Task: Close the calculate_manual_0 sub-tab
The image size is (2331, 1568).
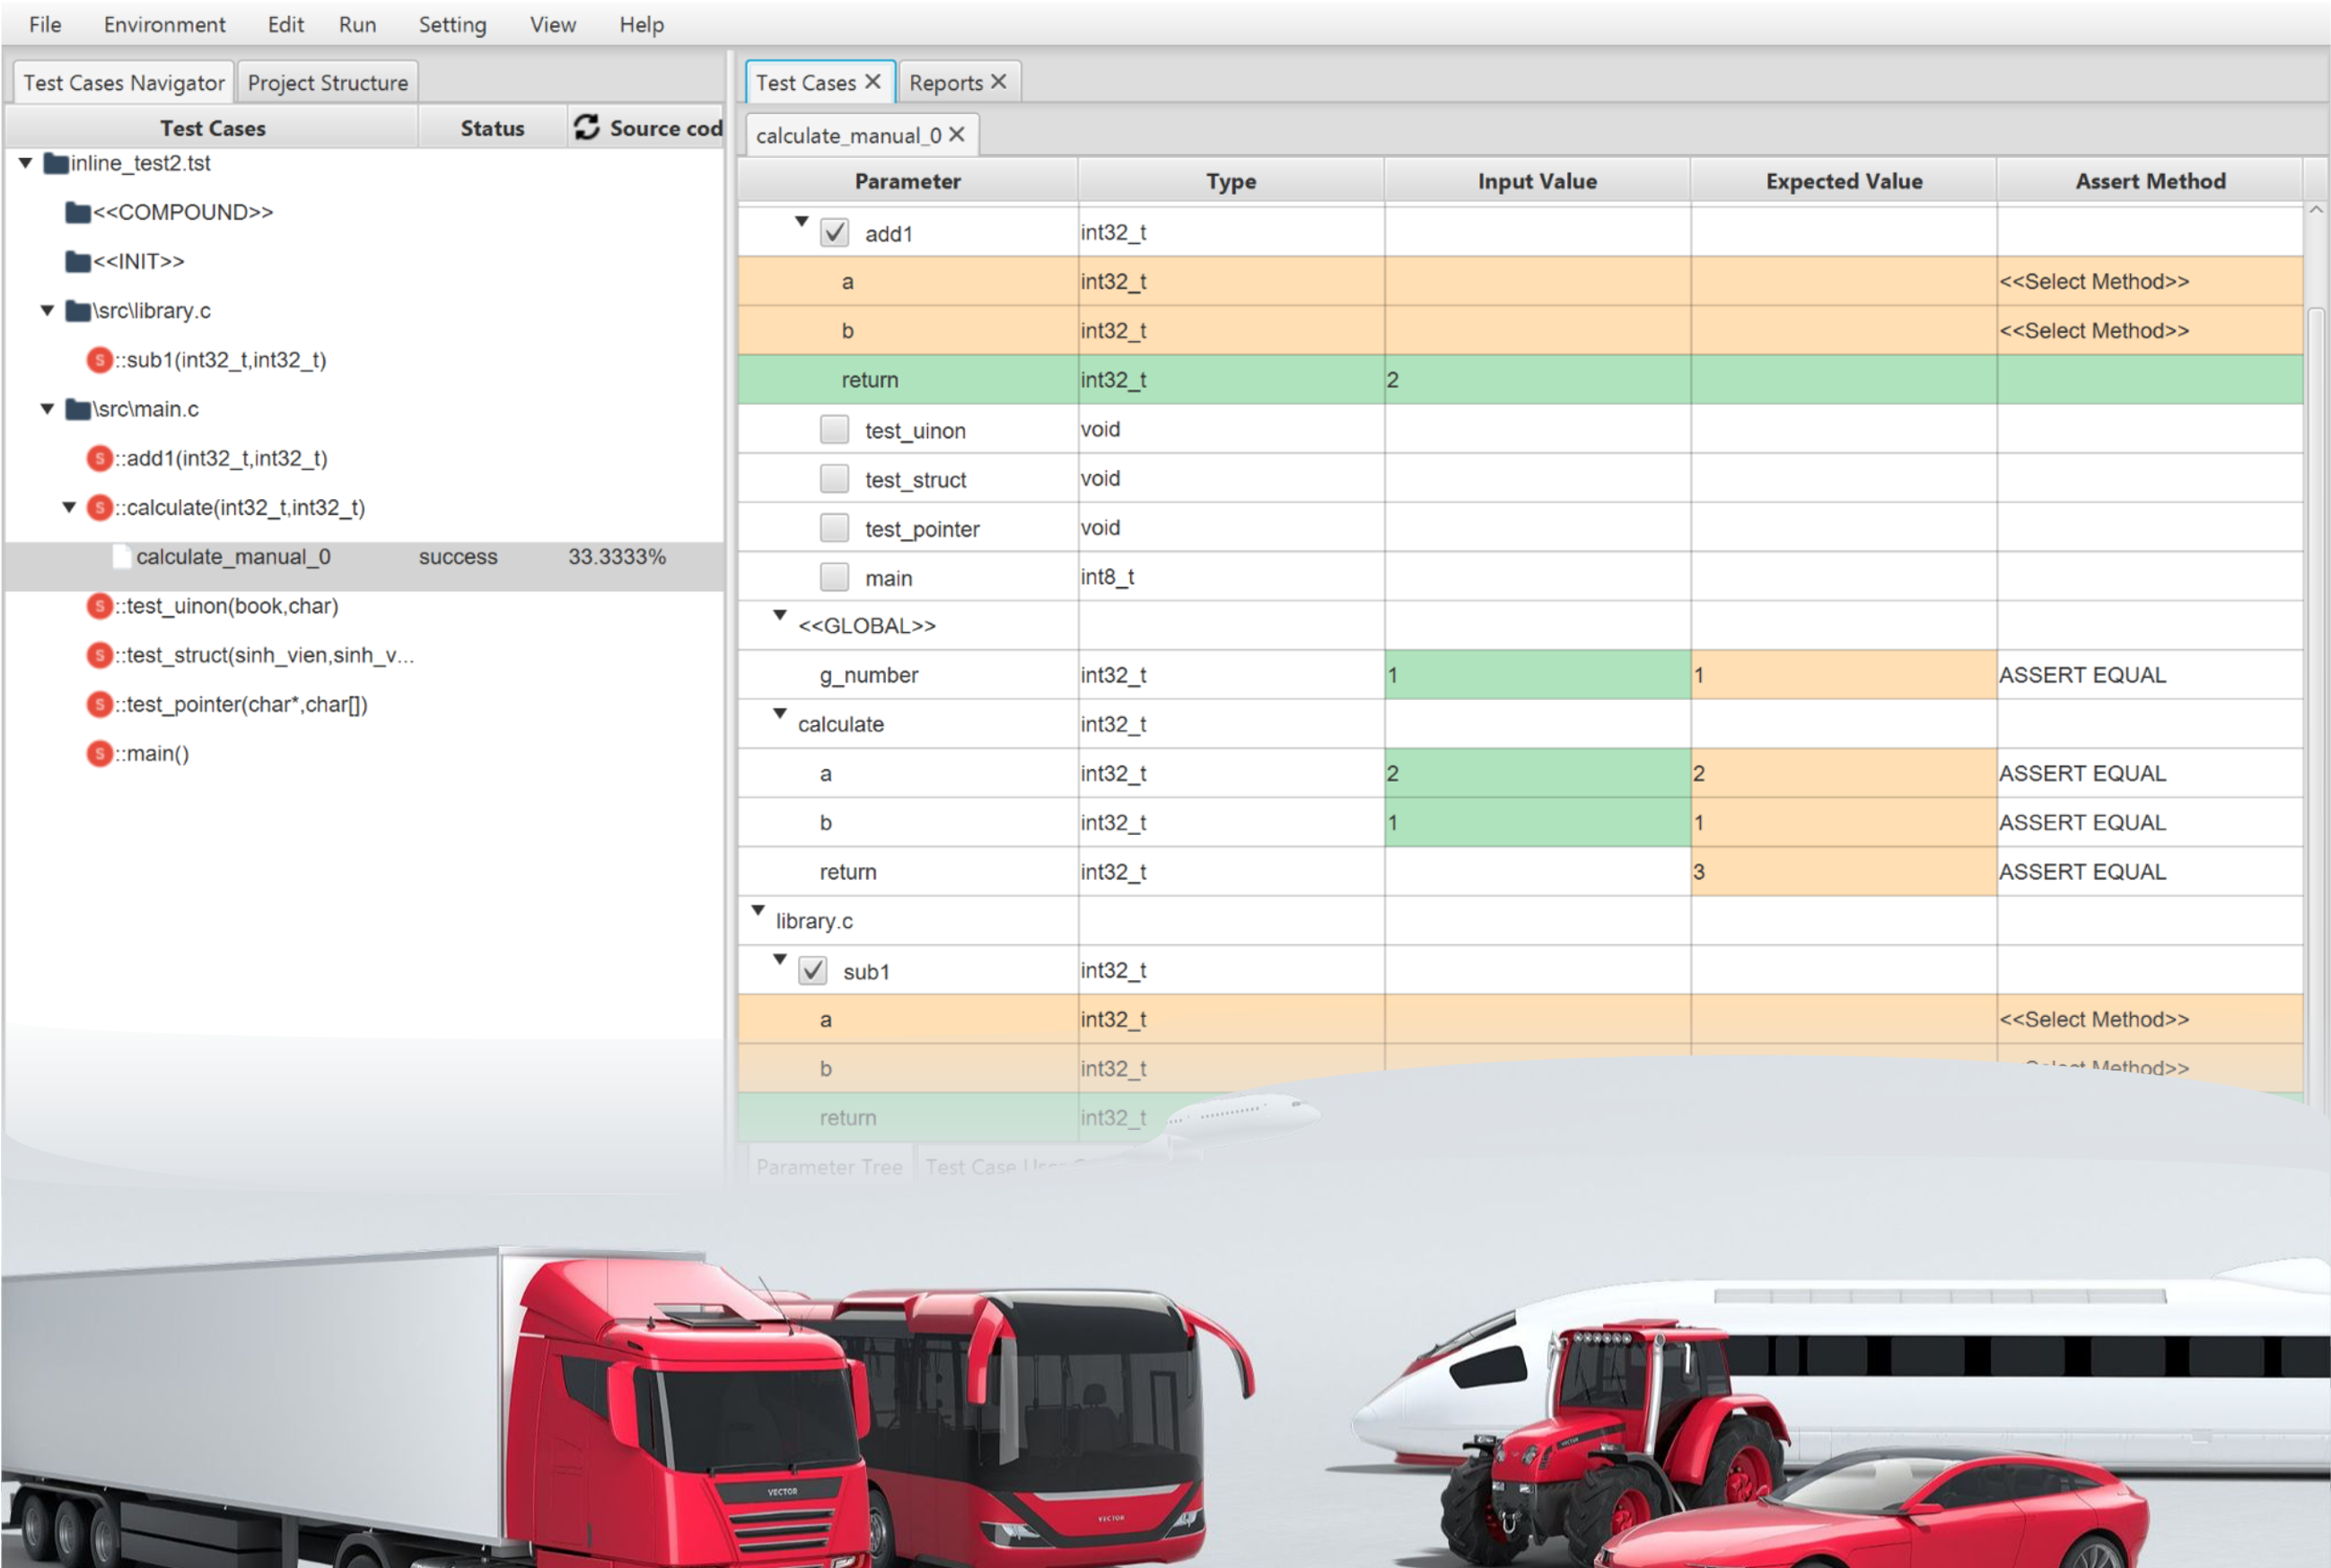Action: [957, 134]
